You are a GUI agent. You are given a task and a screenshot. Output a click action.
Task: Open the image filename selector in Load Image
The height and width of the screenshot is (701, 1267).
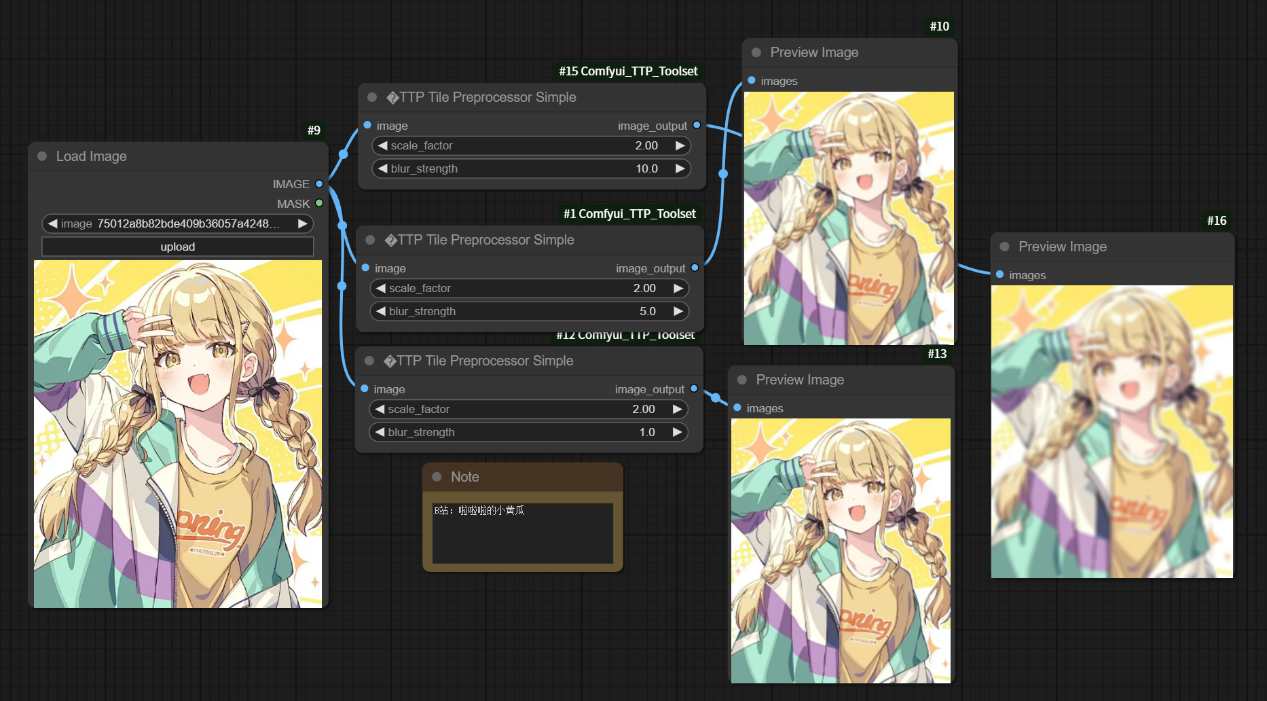[178, 224]
